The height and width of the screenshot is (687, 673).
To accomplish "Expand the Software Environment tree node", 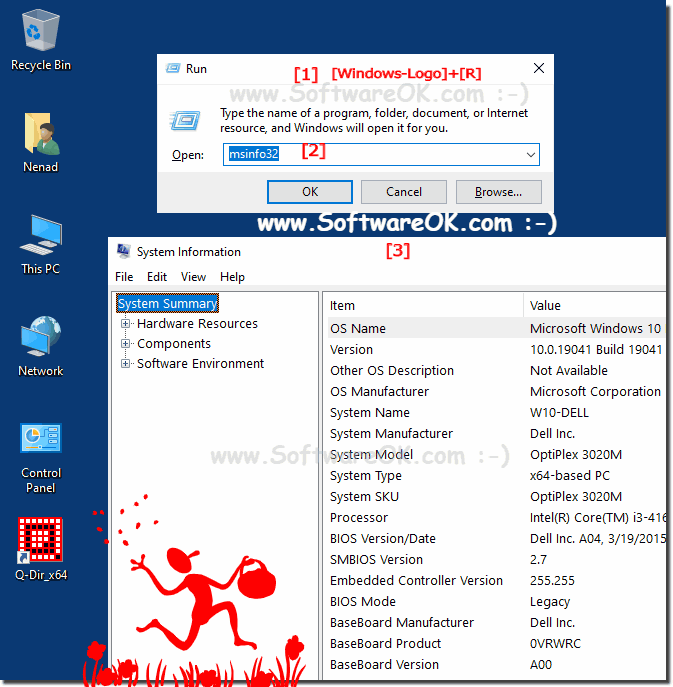I will point(125,363).
